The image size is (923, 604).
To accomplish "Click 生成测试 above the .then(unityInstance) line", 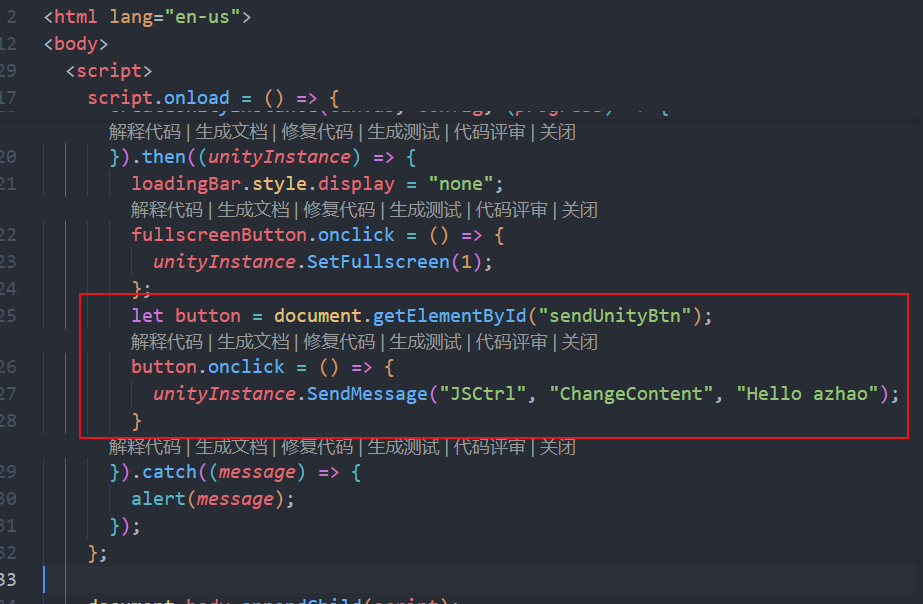I will 403,132.
